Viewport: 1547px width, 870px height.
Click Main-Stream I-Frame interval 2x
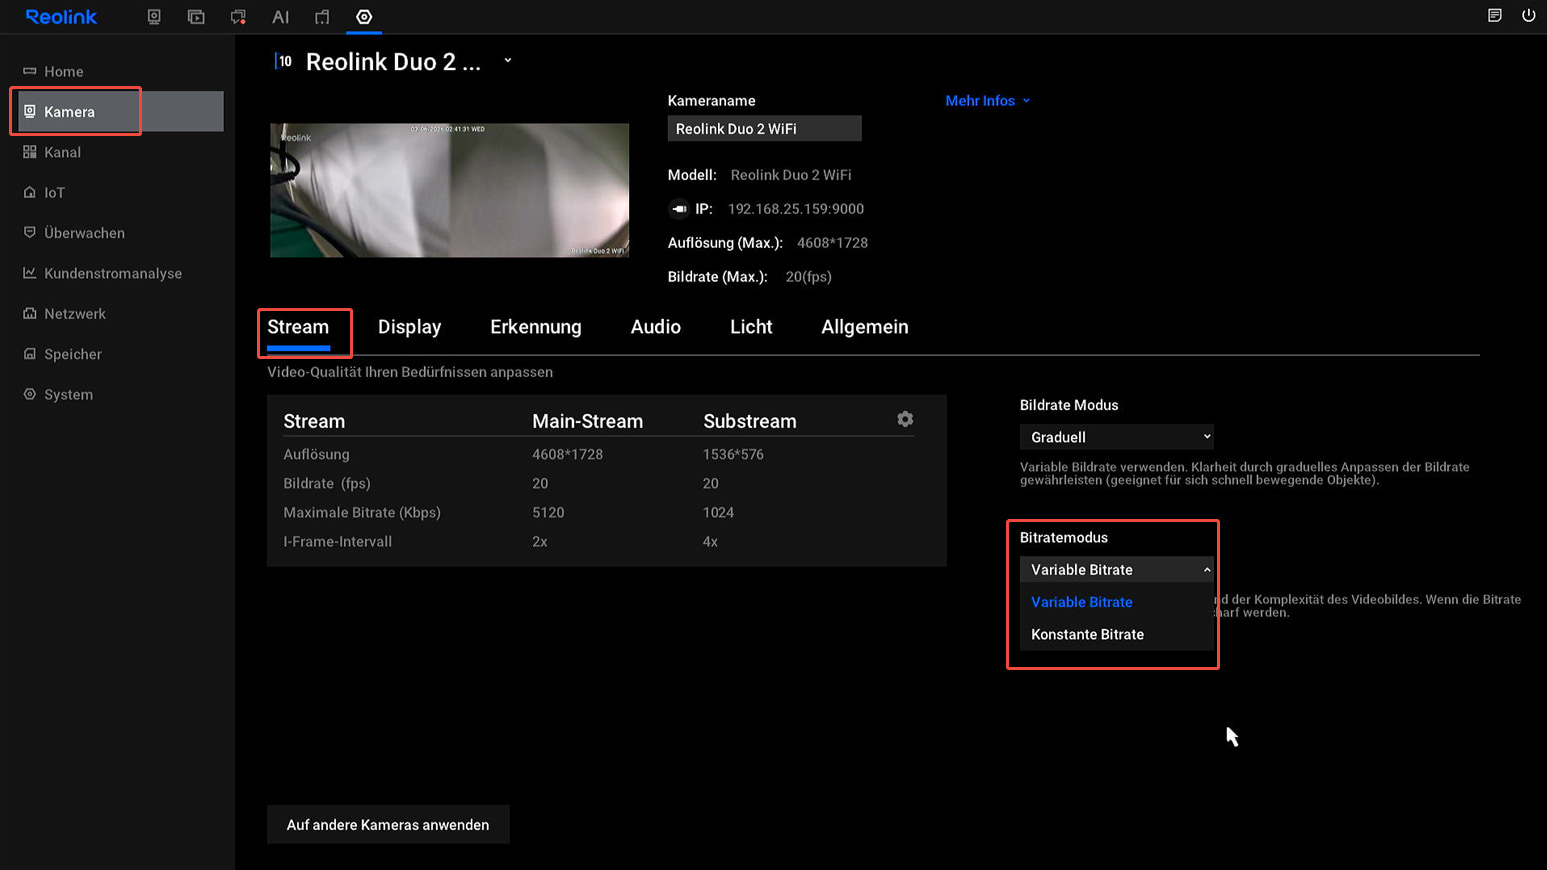540,541
